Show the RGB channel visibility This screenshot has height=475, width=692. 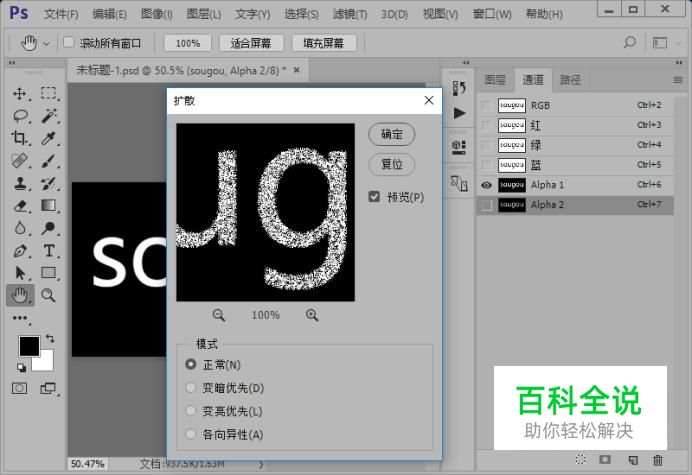[x=486, y=106]
